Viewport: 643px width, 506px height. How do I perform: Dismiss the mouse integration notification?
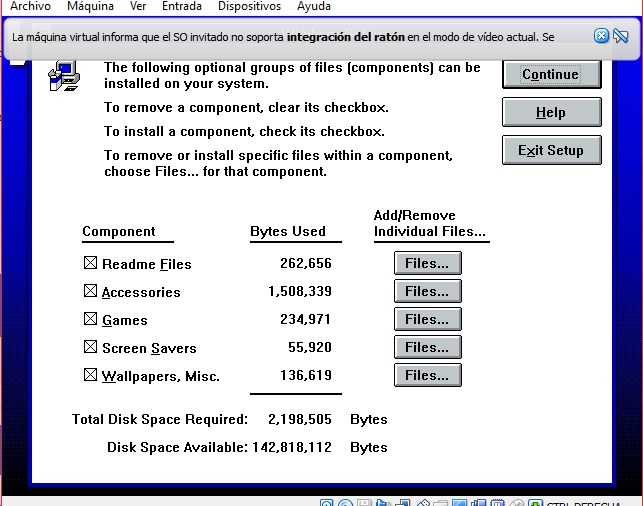601,36
